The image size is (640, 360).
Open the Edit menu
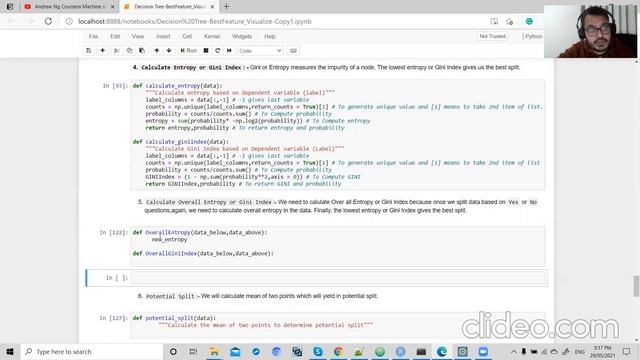[115, 36]
